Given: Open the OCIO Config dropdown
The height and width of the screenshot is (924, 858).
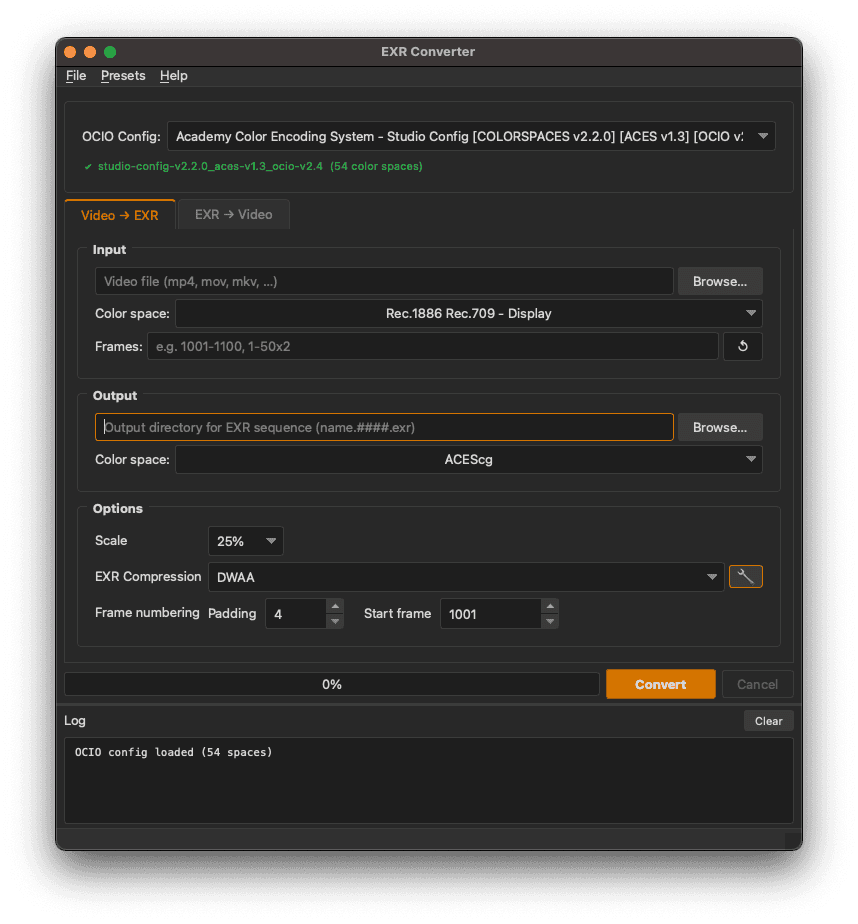Looking at the screenshot, I should point(471,136).
